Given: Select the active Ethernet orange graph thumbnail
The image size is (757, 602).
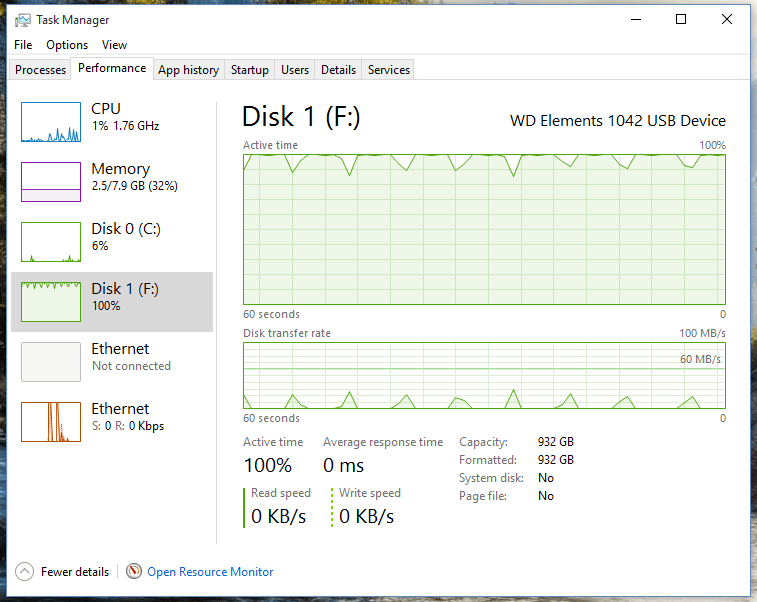Looking at the screenshot, I should point(51,421).
